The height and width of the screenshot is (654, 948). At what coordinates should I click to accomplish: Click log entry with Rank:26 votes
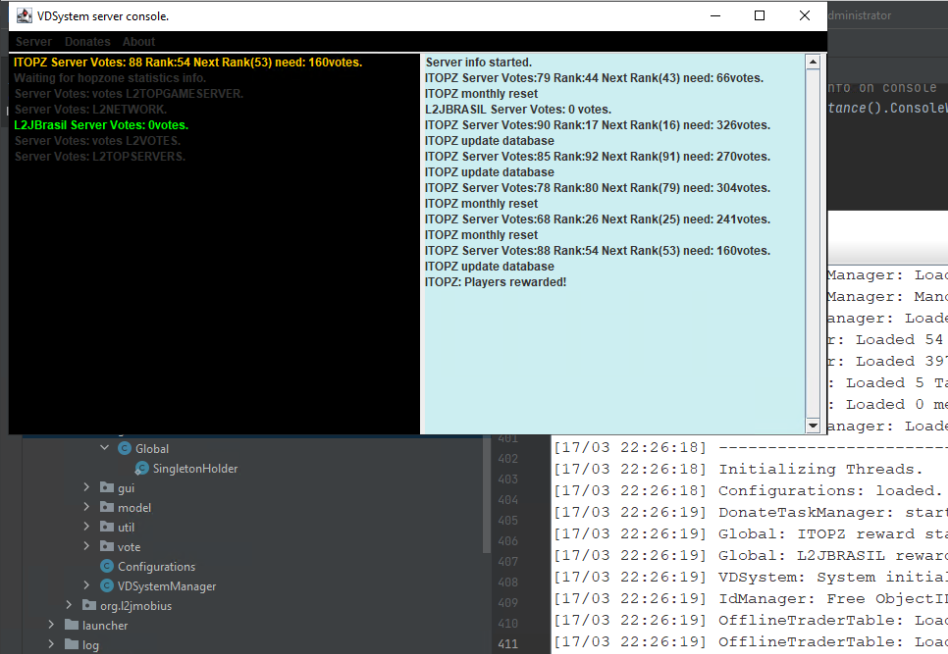(x=597, y=219)
